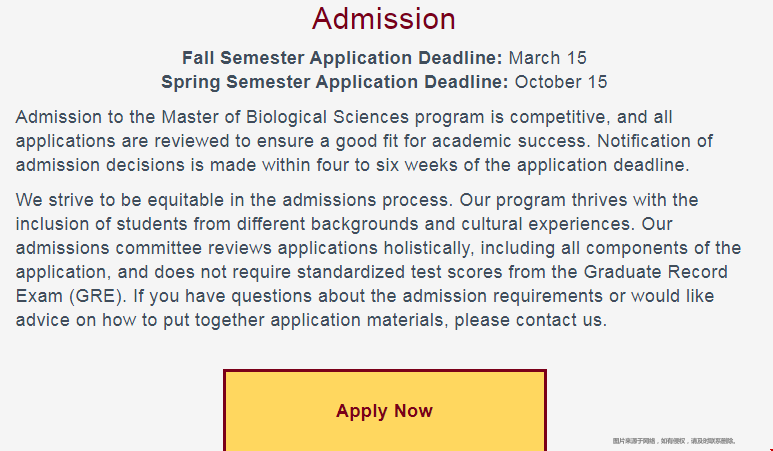The height and width of the screenshot is (451, 773).
Task: Click the October 15 deadline date
Action: [x=561, y=82]
